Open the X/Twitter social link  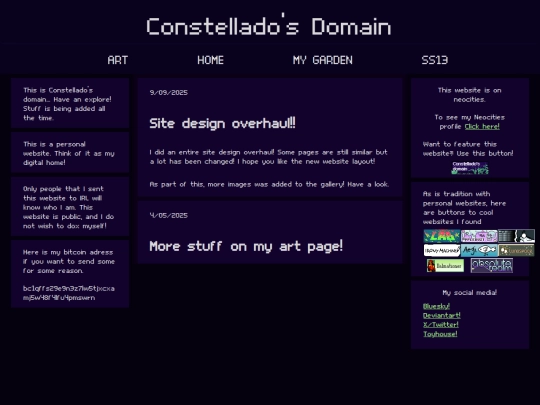(x=441, y=324)
